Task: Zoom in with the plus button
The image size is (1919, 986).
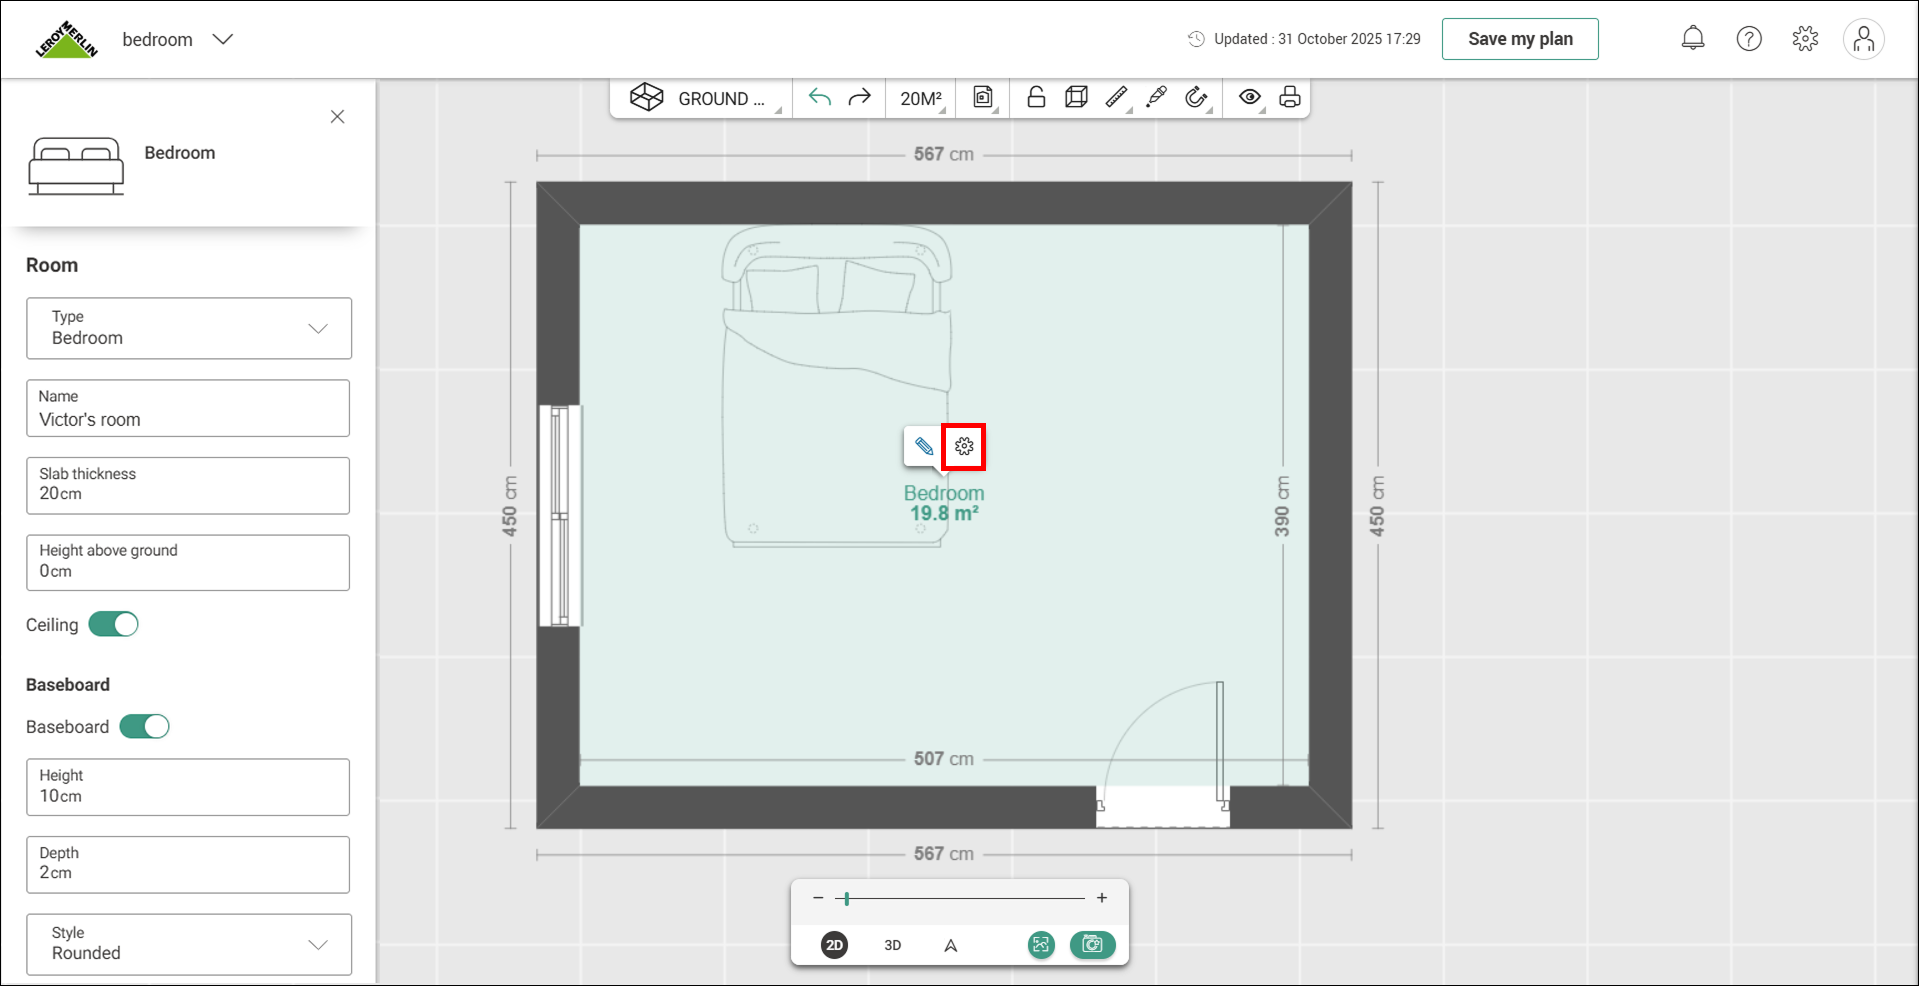Action: pyautogui.click(x=1102, y=898)
